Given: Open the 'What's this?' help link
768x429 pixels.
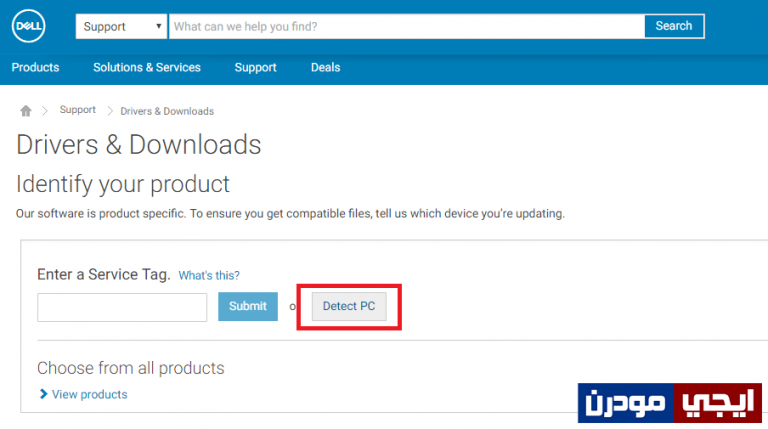Looking at the screenshot, I should [209, 275].
